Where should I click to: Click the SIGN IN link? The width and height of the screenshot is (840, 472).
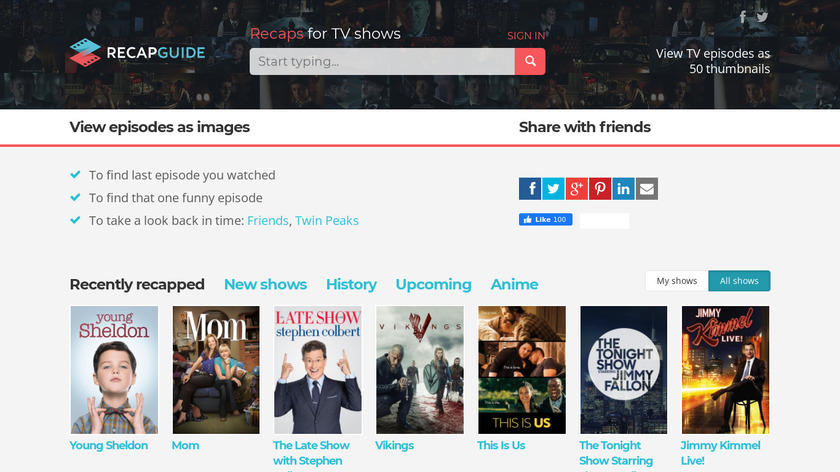526,36
